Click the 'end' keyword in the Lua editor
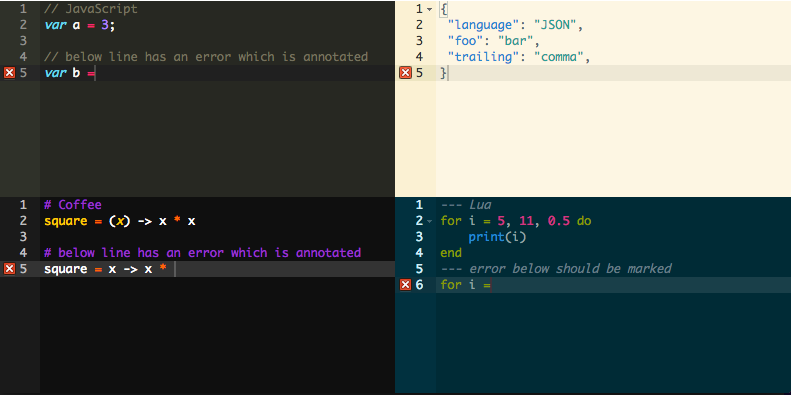Viewport: 791px width, 395px height. point(451,253)
